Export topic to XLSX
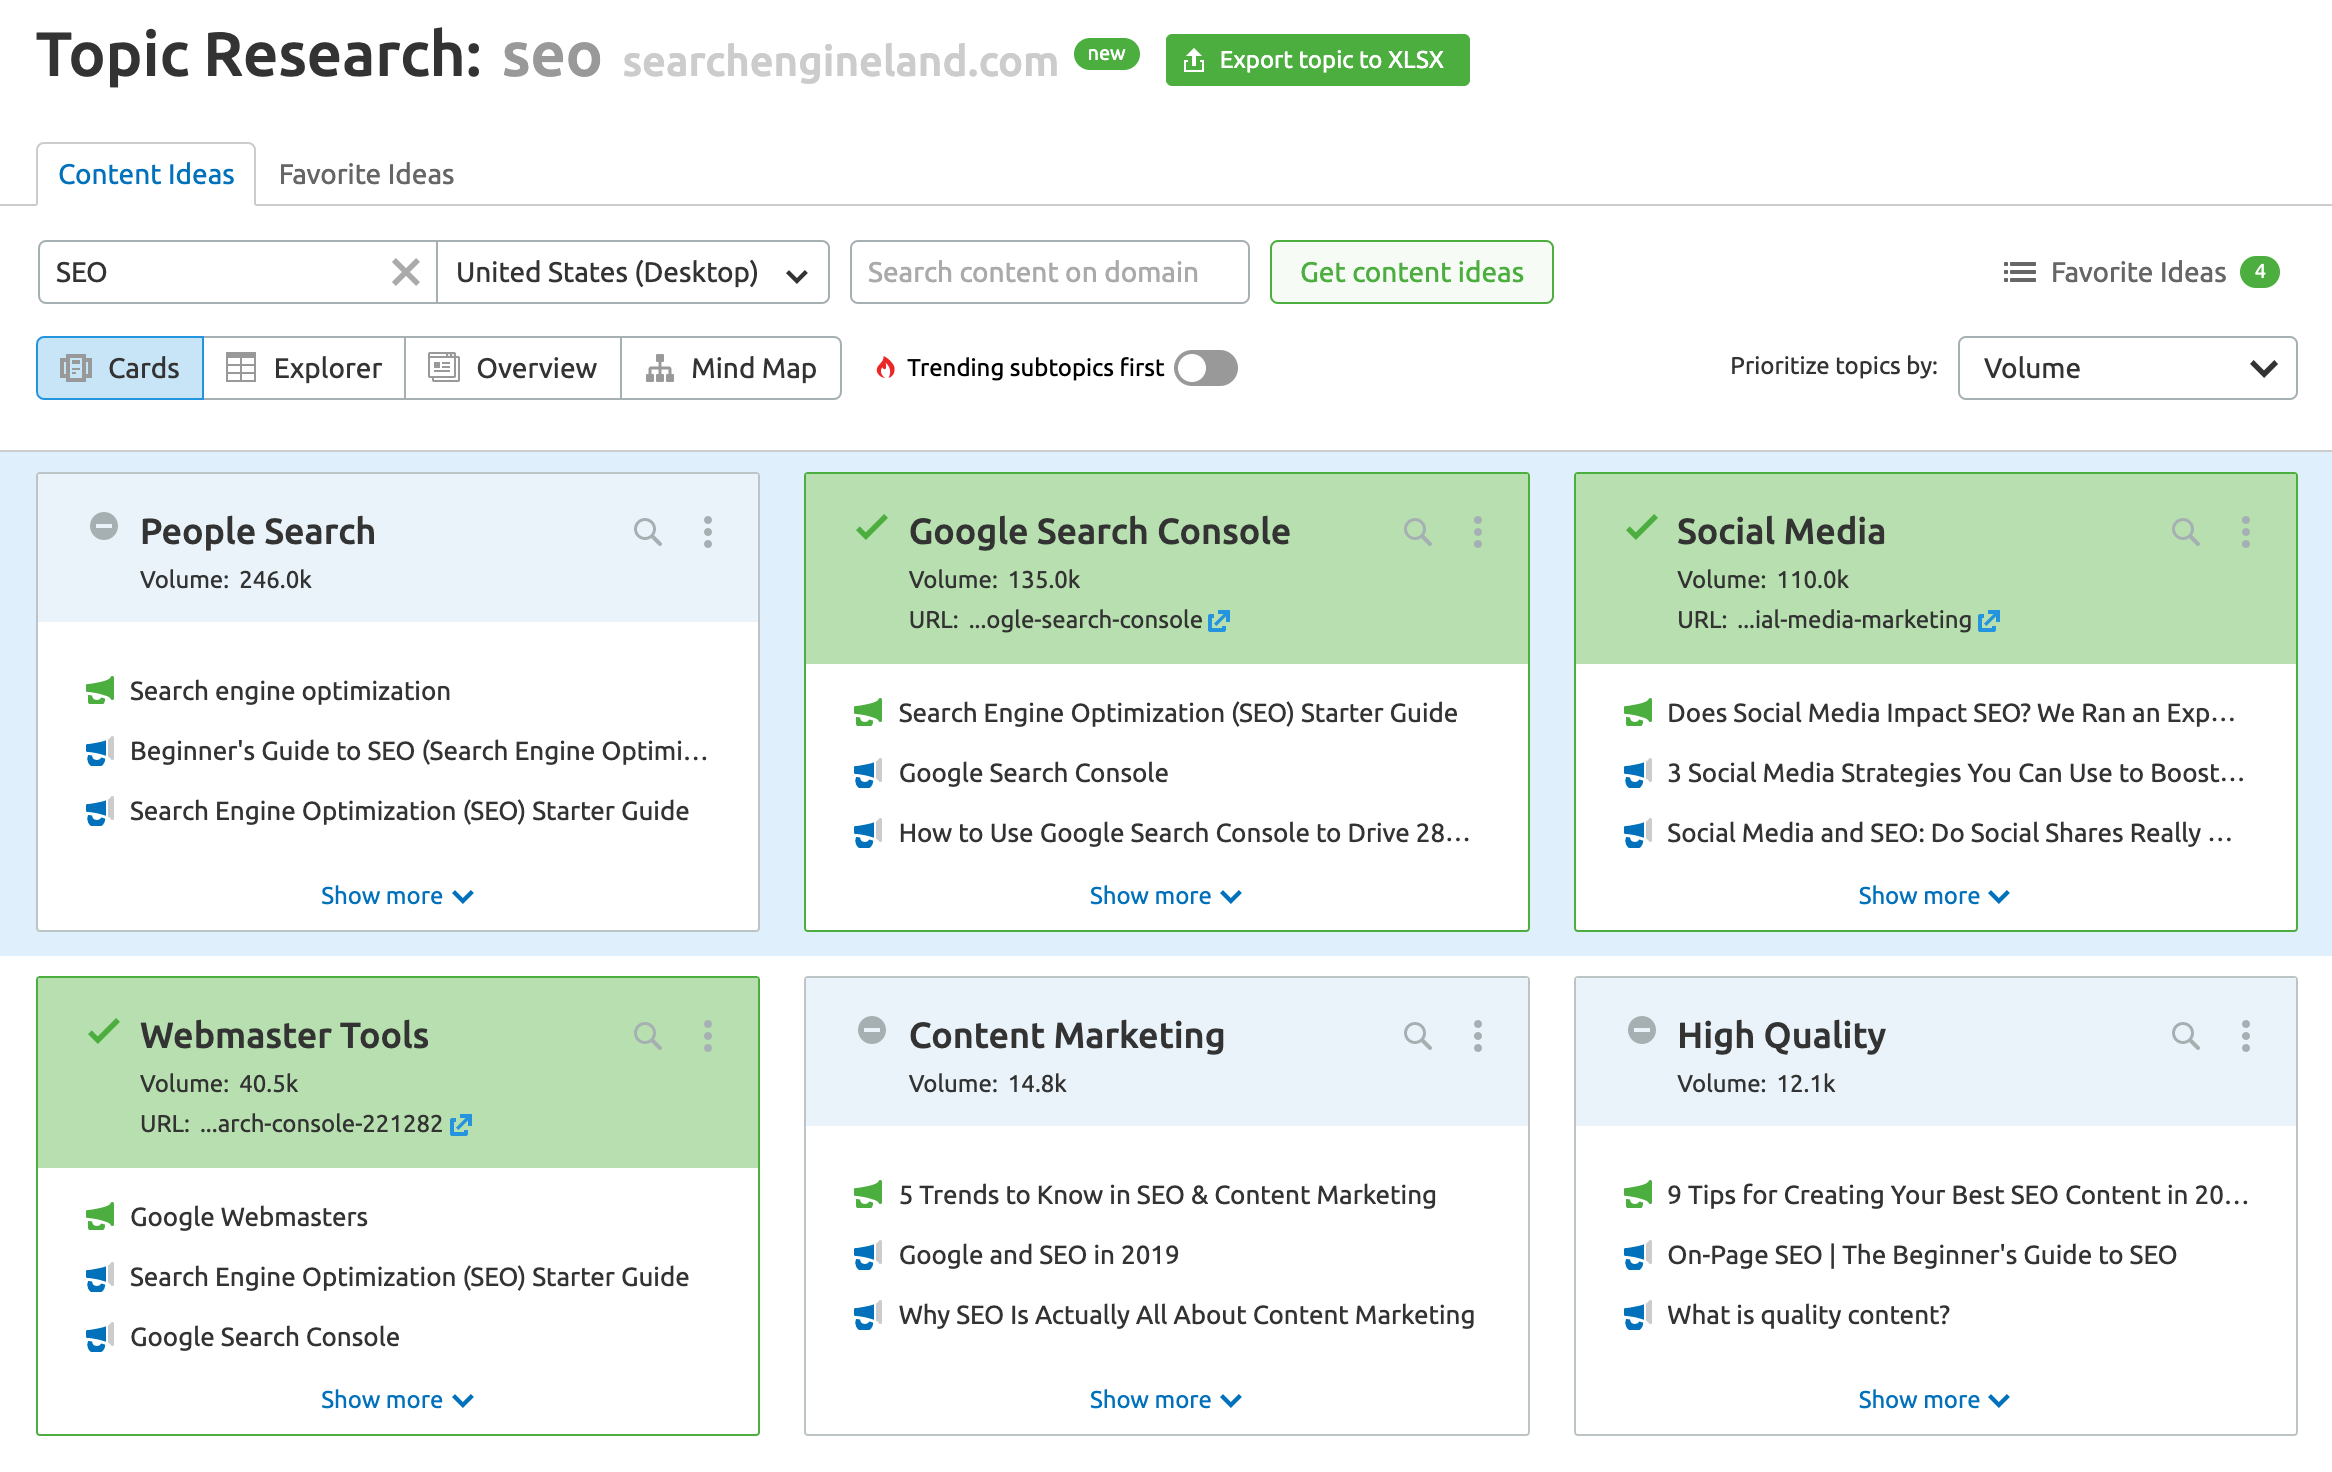 pos(1317,59)
